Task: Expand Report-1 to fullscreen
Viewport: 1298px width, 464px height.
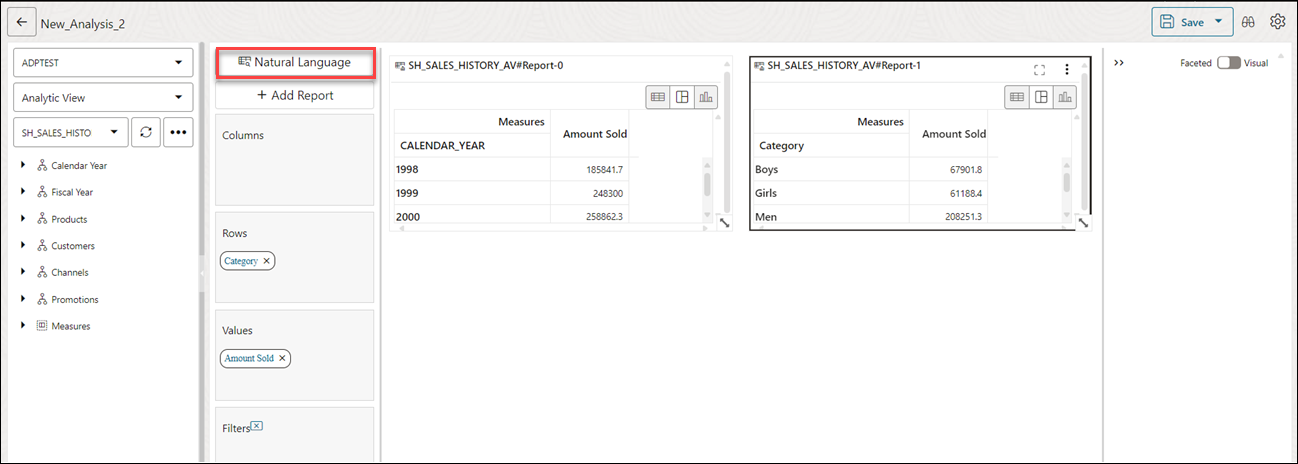Action: pyautogui.click(x=1039, y=70)
